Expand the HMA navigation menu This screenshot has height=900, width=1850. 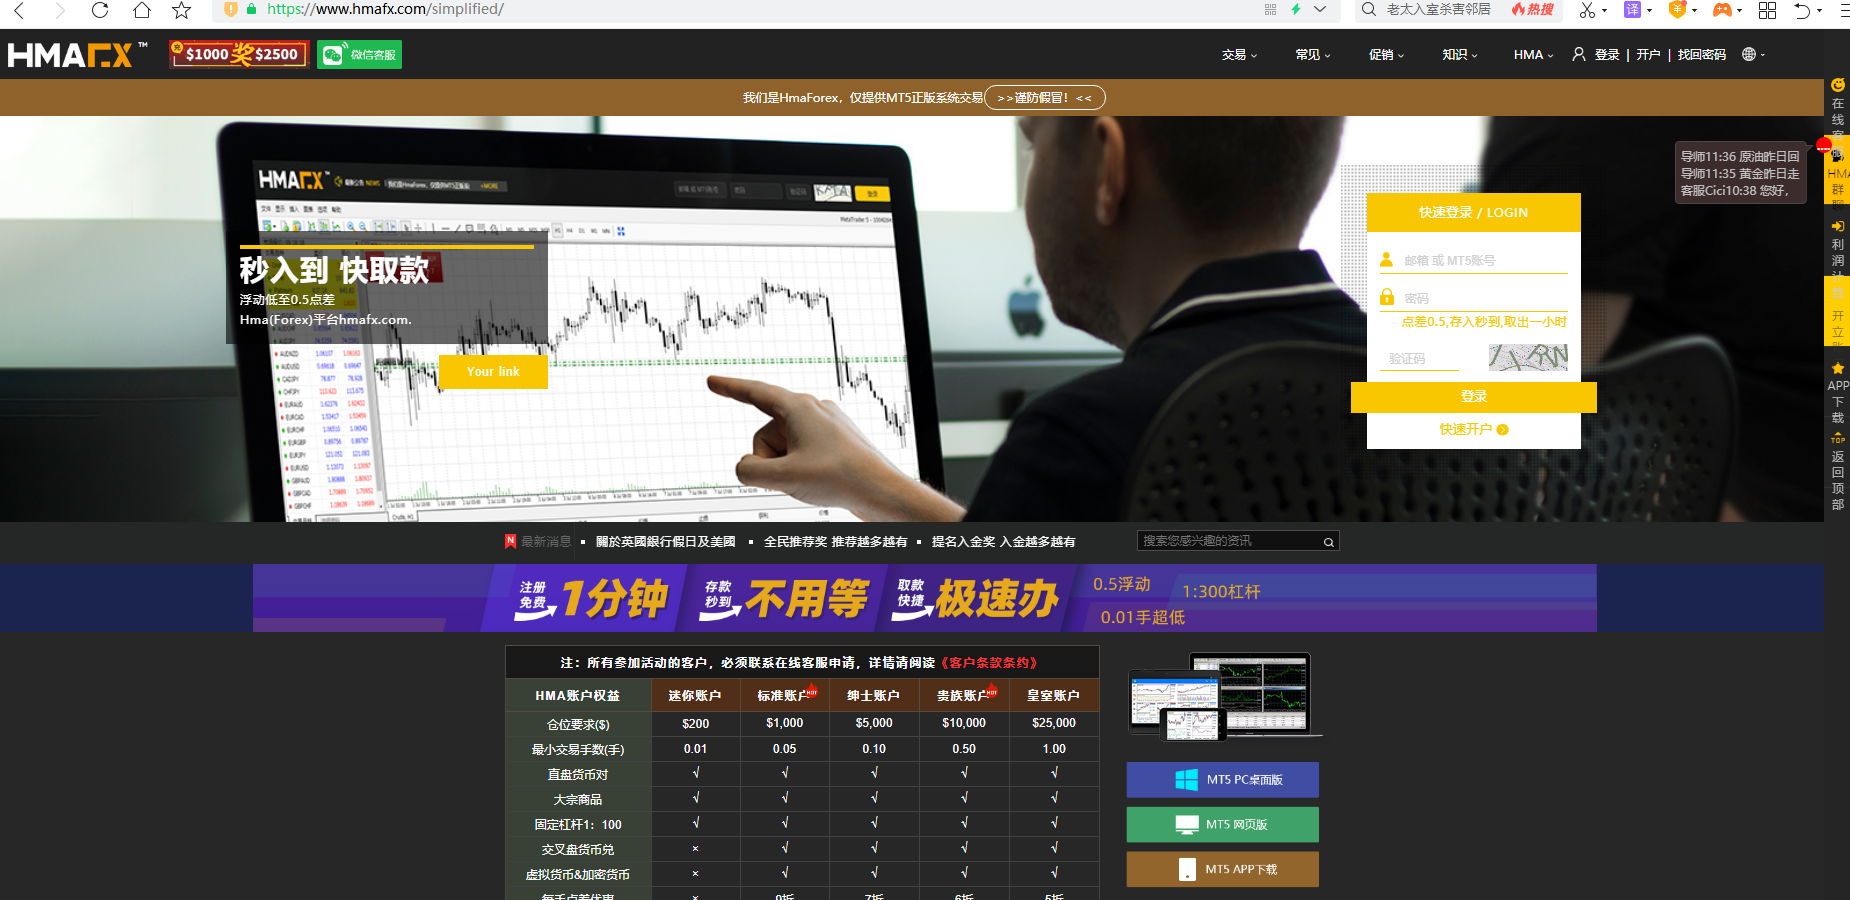pyautogui.click(x=1533, y=55)
